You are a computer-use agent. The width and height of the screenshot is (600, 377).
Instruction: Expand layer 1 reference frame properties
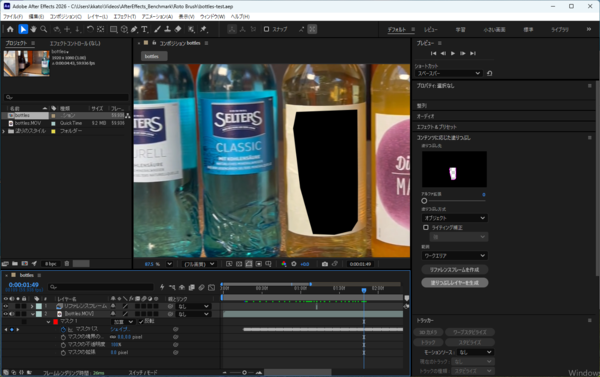32,306
